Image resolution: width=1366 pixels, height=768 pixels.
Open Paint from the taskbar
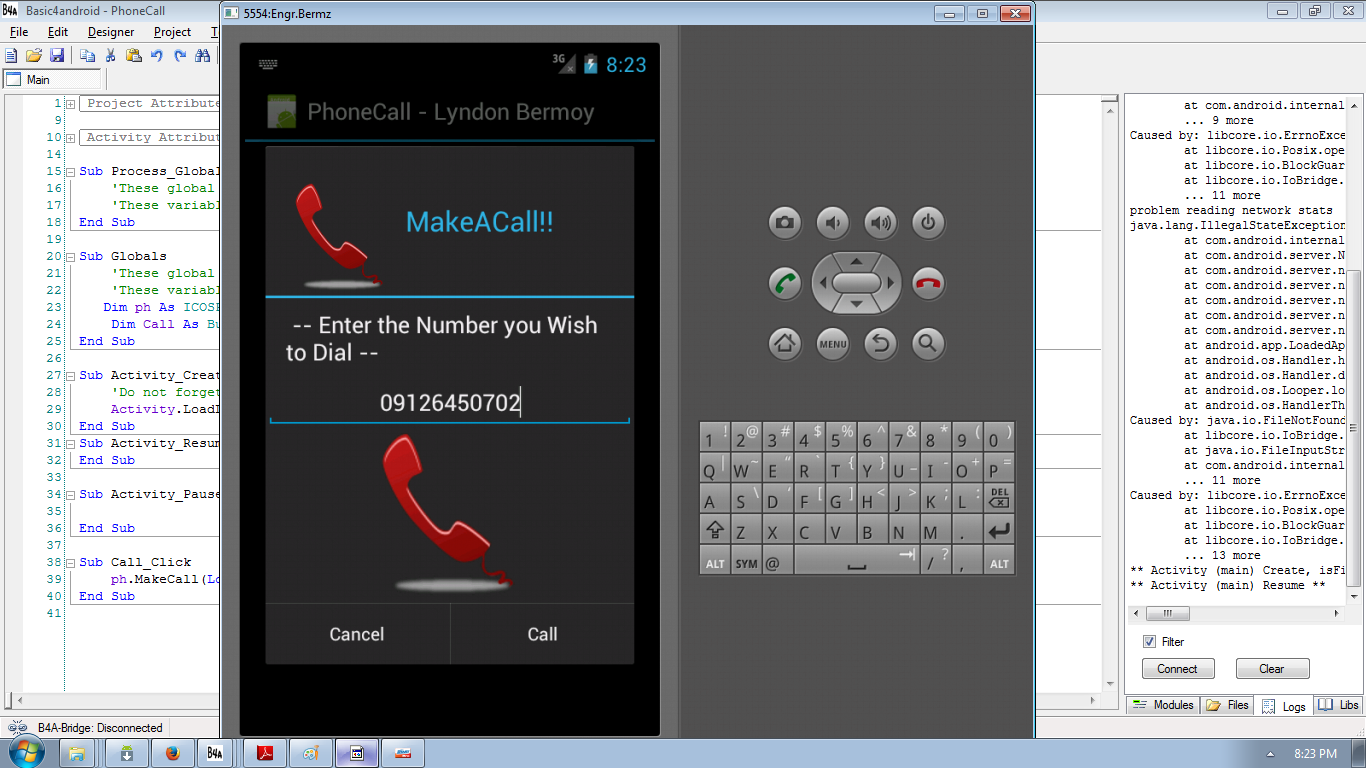311,753
